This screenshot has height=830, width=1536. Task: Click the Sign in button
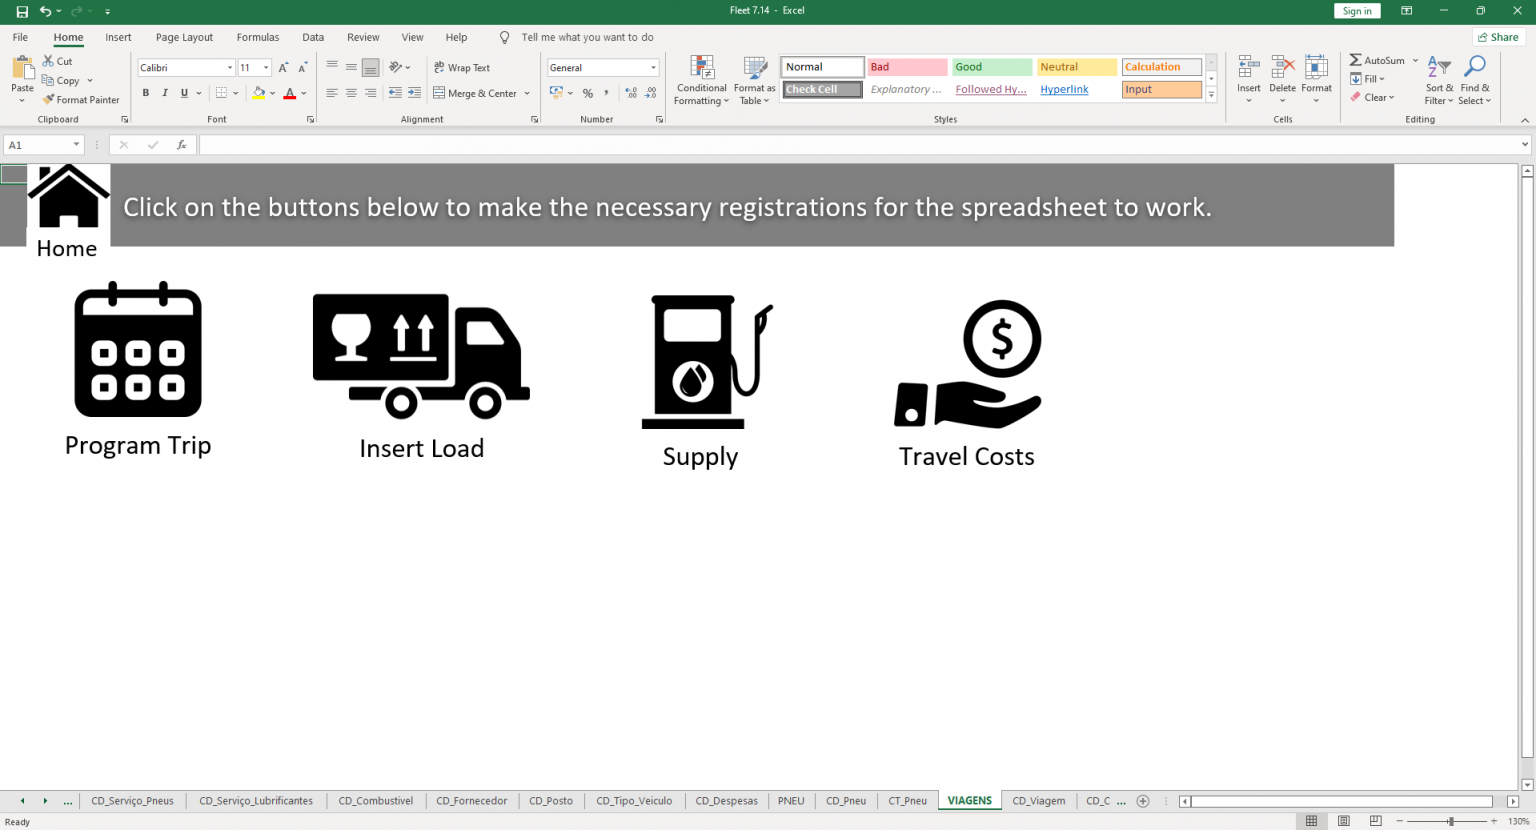[x=1357, y=10]
